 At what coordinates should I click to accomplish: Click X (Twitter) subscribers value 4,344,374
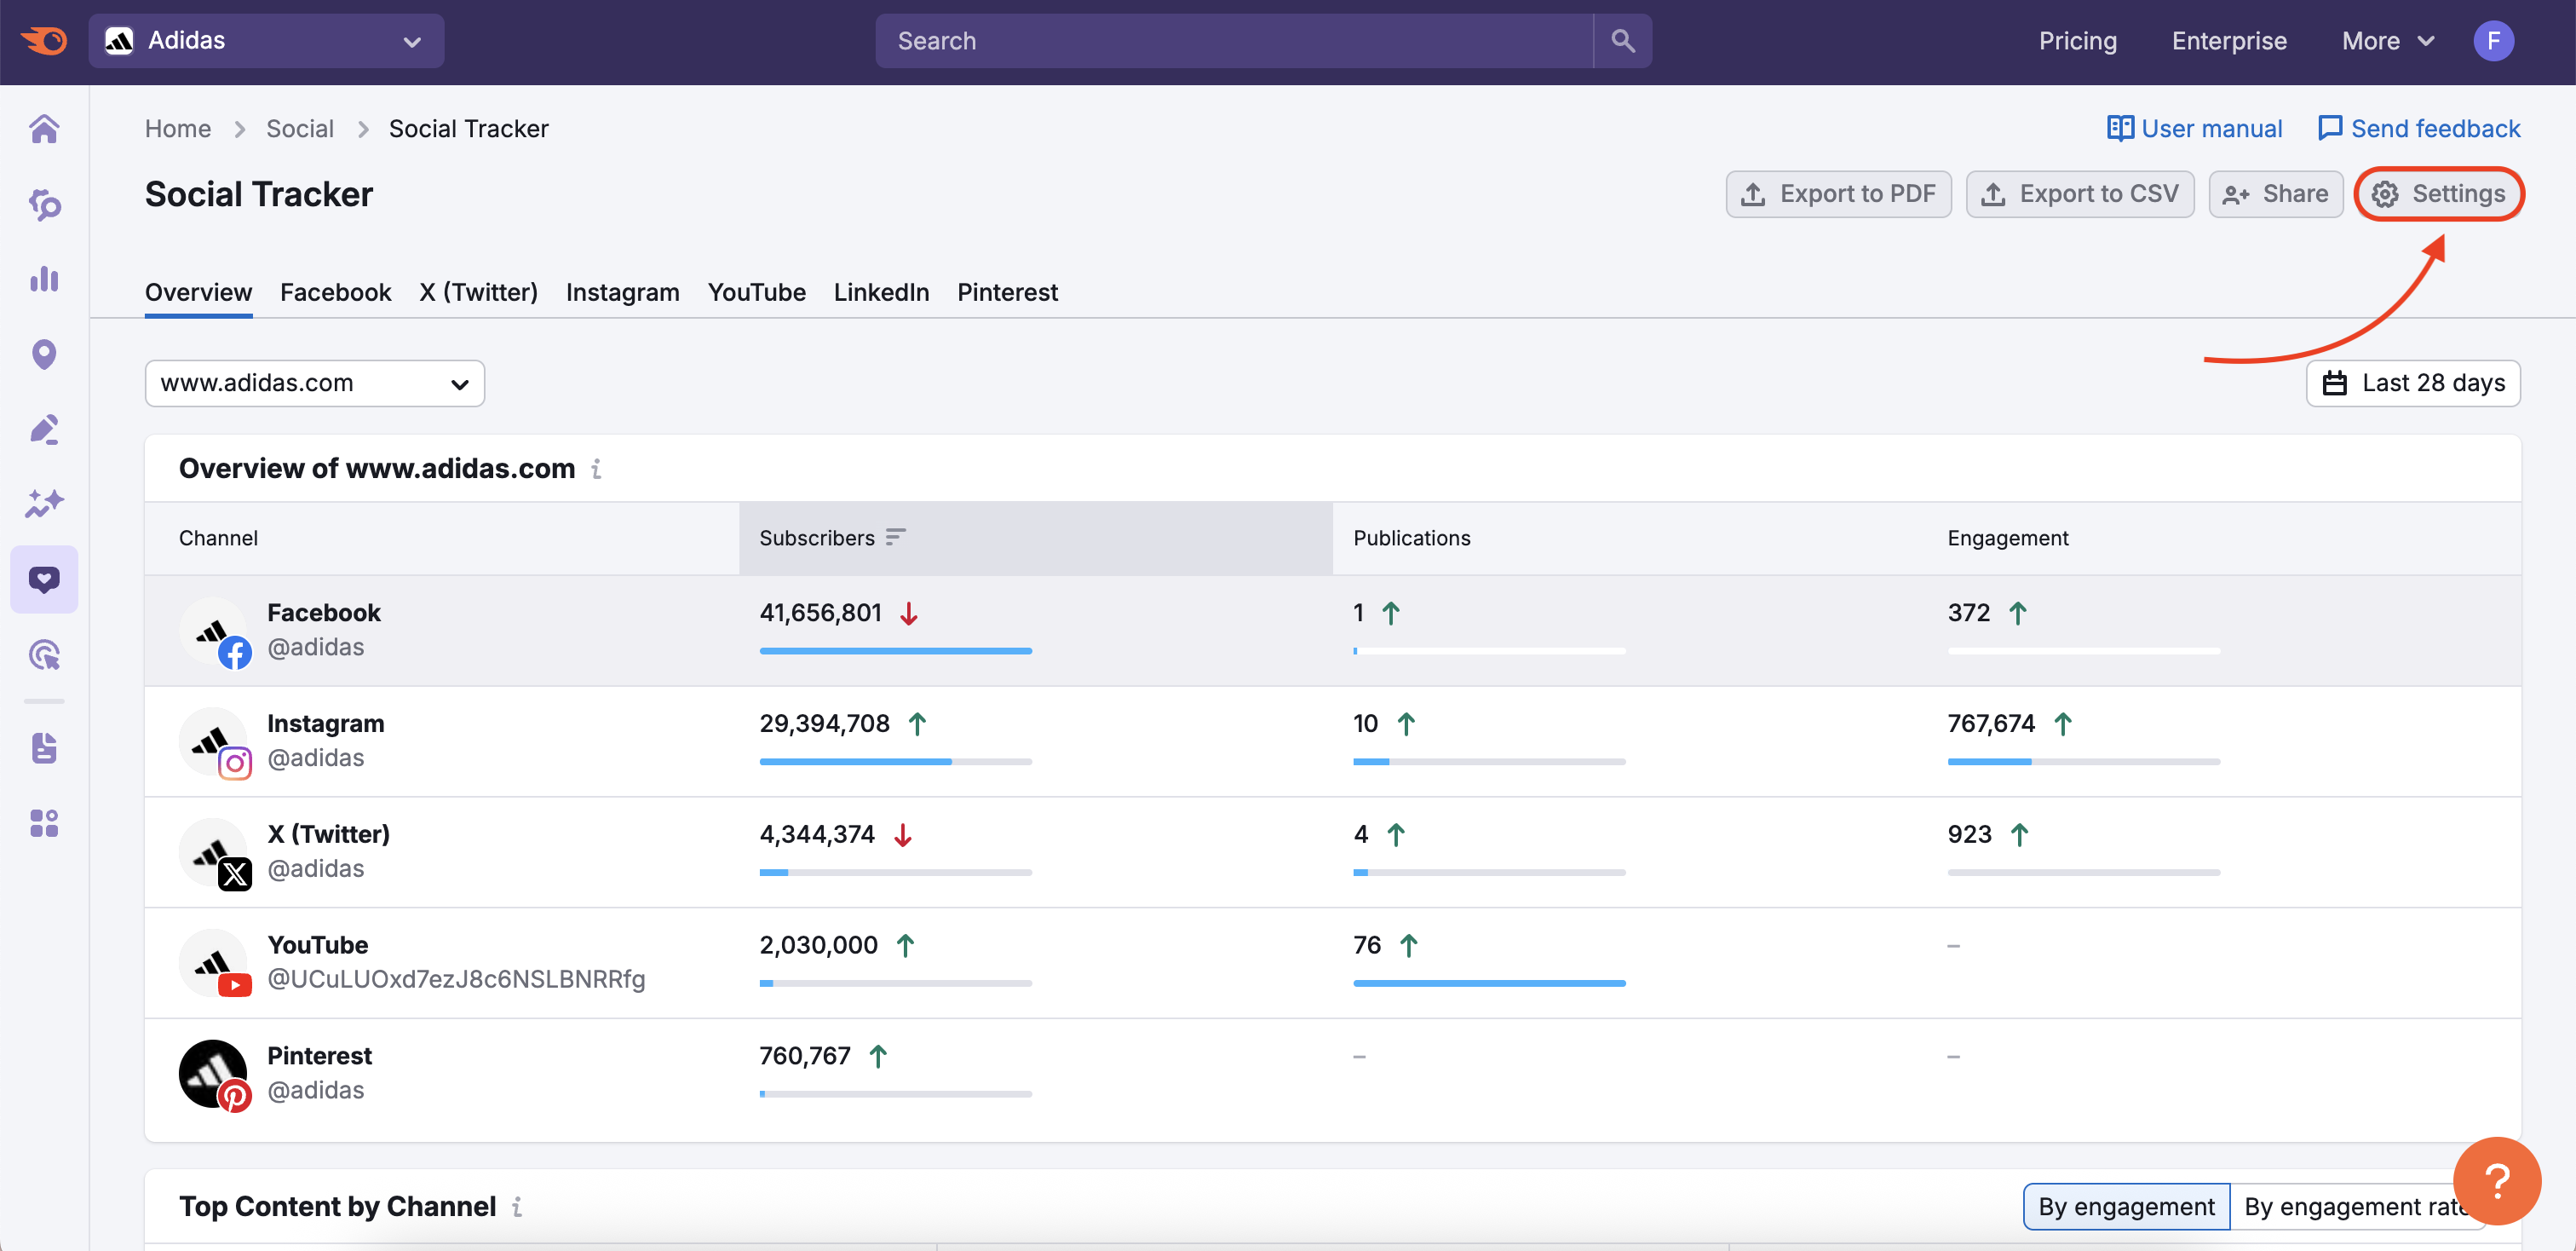pyautogui.click(x=816, y=835)
